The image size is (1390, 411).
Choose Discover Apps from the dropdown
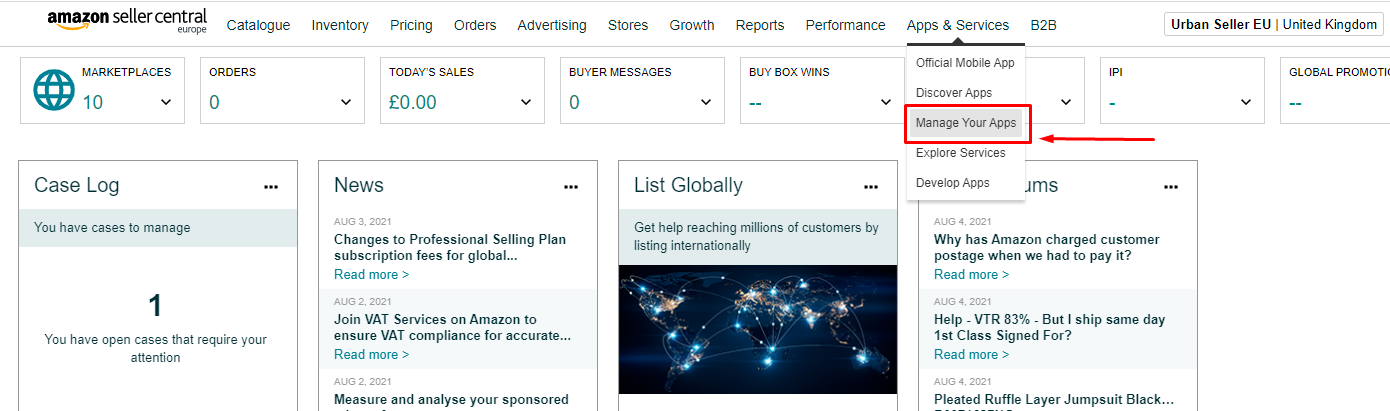[953, 93]
